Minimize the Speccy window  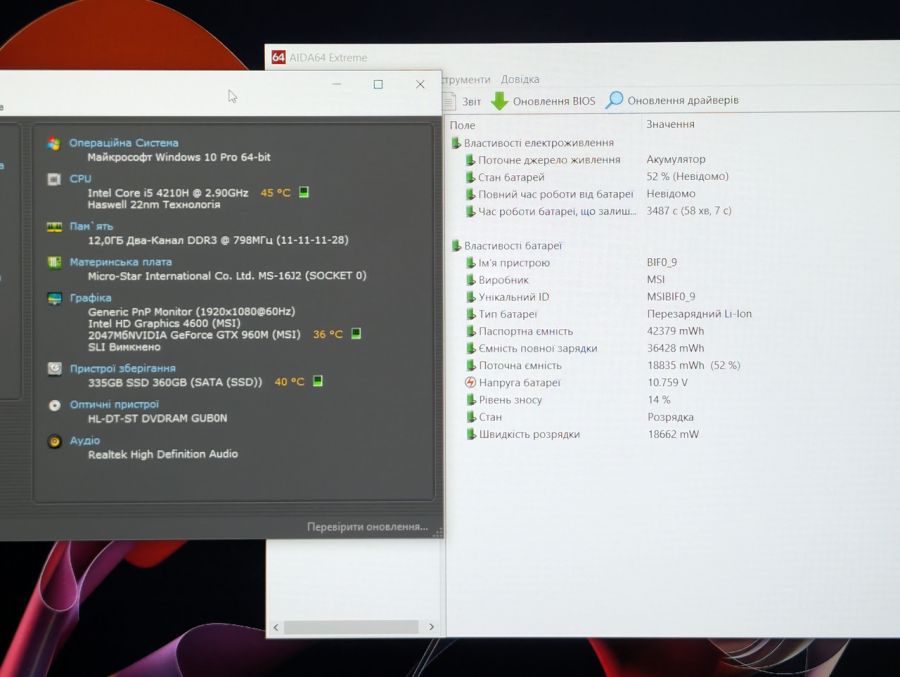[x=337, y=84]
